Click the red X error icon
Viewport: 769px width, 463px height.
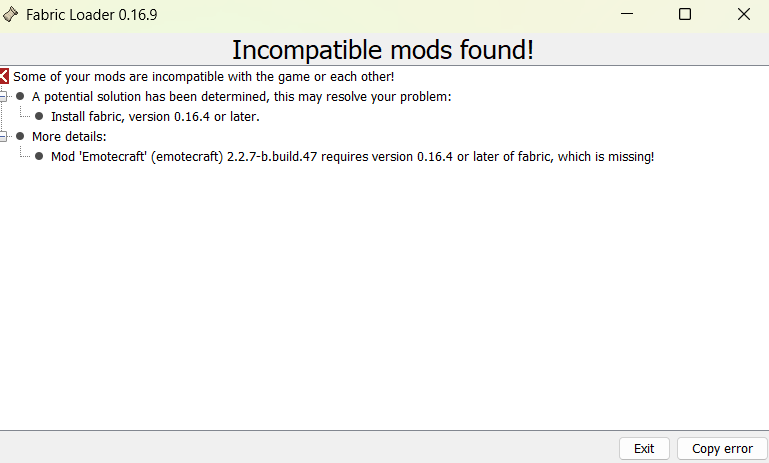pyautogui.click(x=4, y=76)
